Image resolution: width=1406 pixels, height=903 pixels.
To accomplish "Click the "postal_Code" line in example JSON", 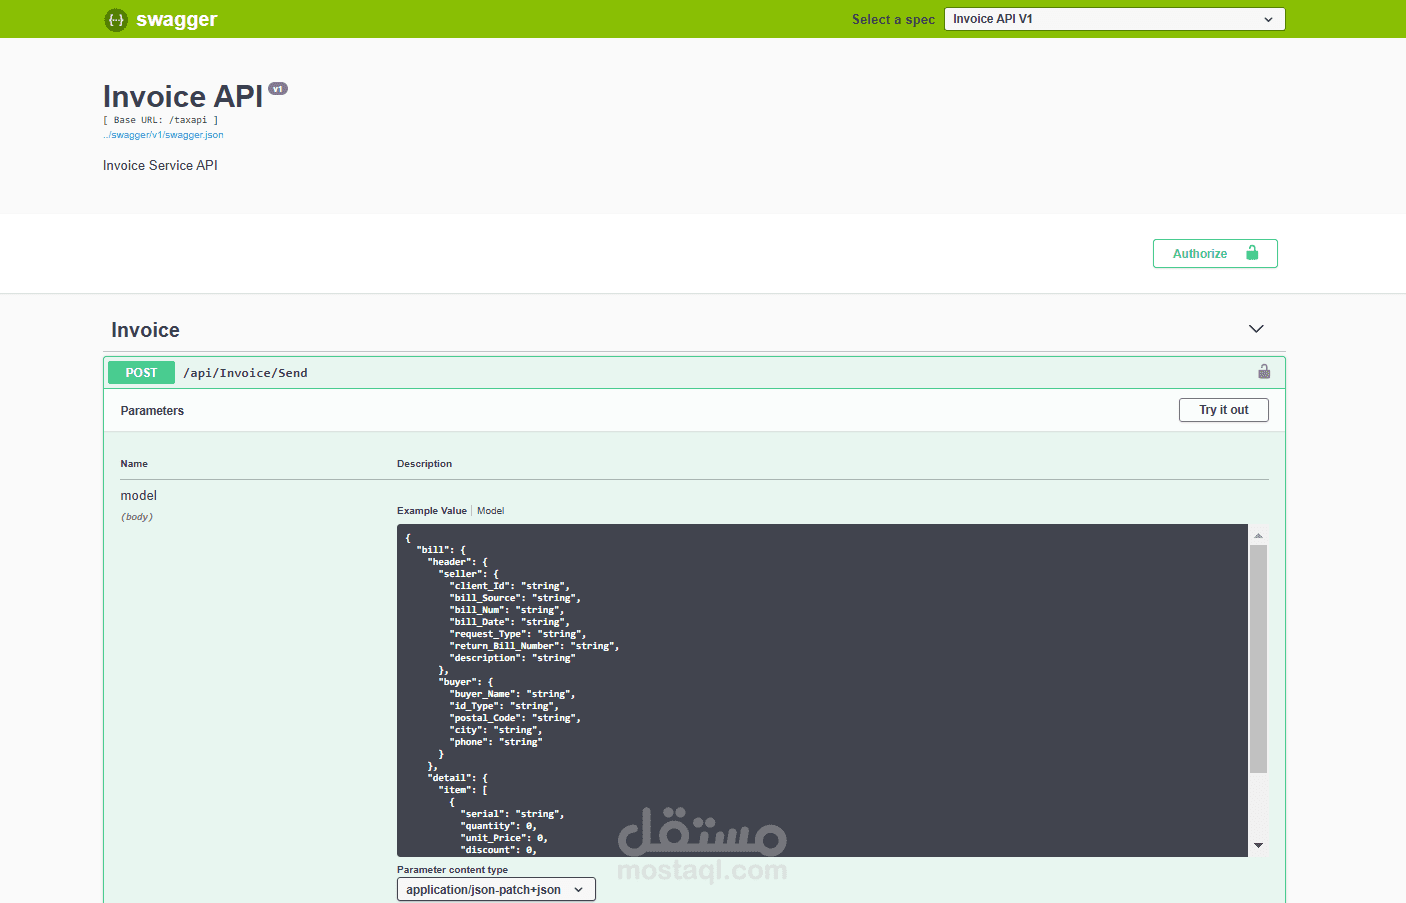I will (515, 718).
